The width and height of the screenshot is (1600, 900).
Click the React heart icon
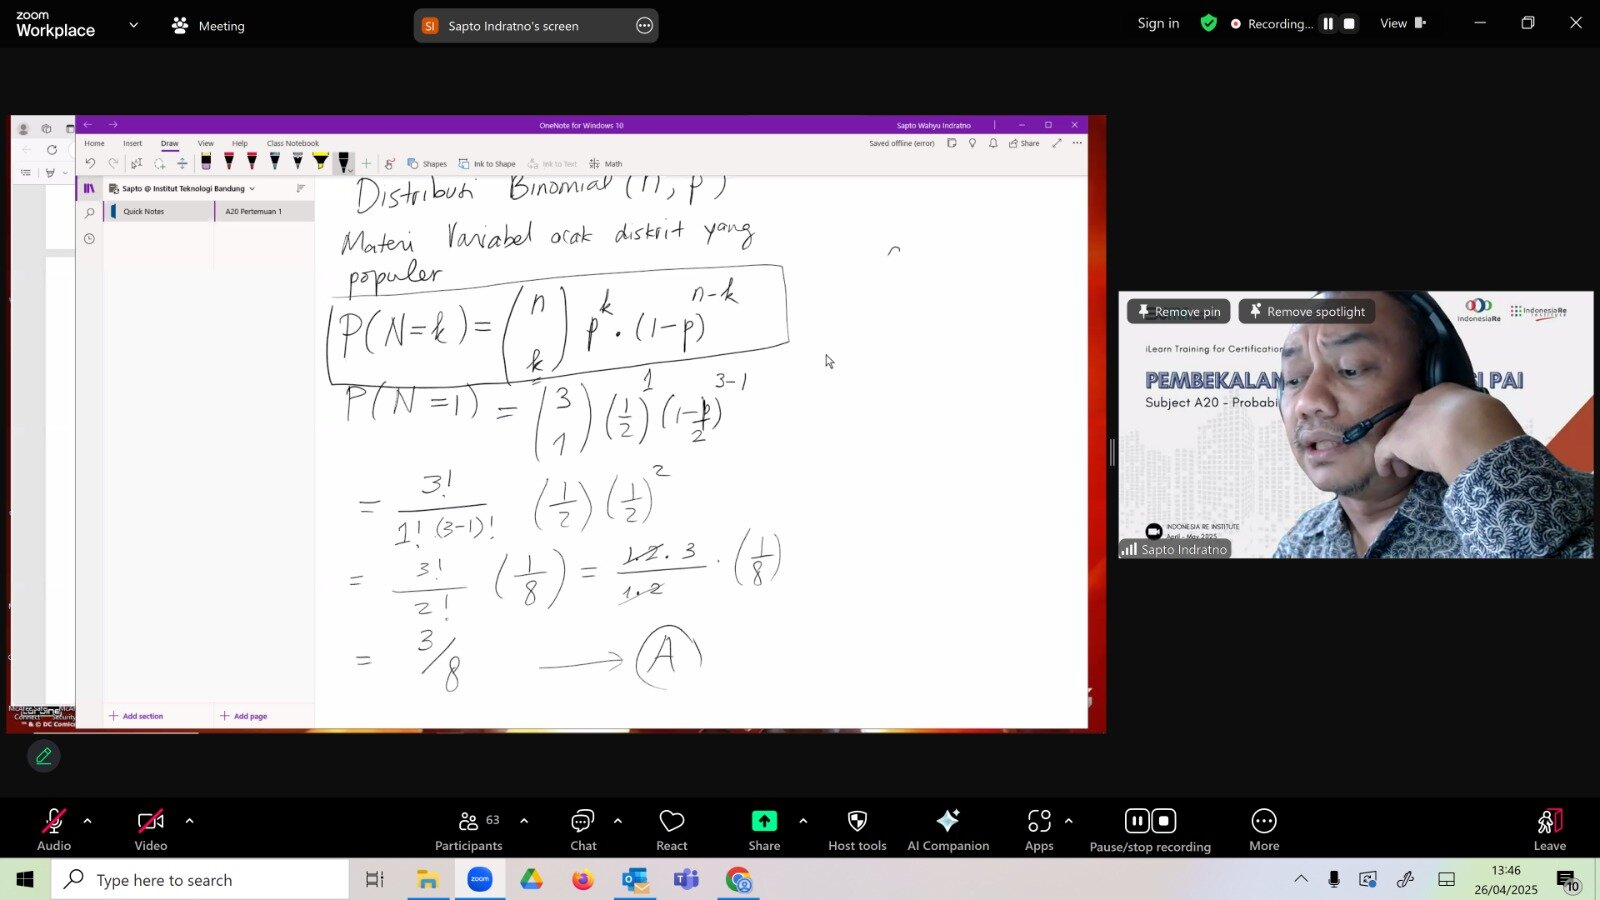[x=671, y=830]
